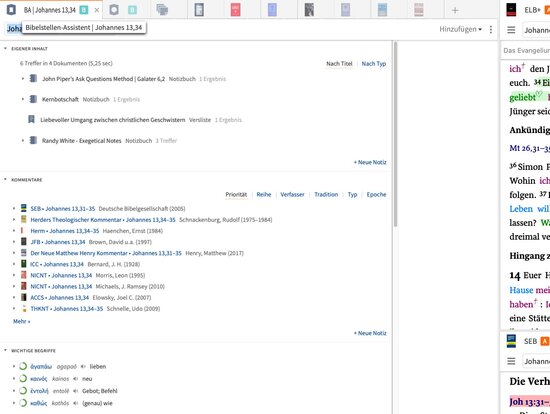Open the tab with the dark photo book cover
This screenshot has height=414, width=550.
pyautogui.click(x=309, y=10)
